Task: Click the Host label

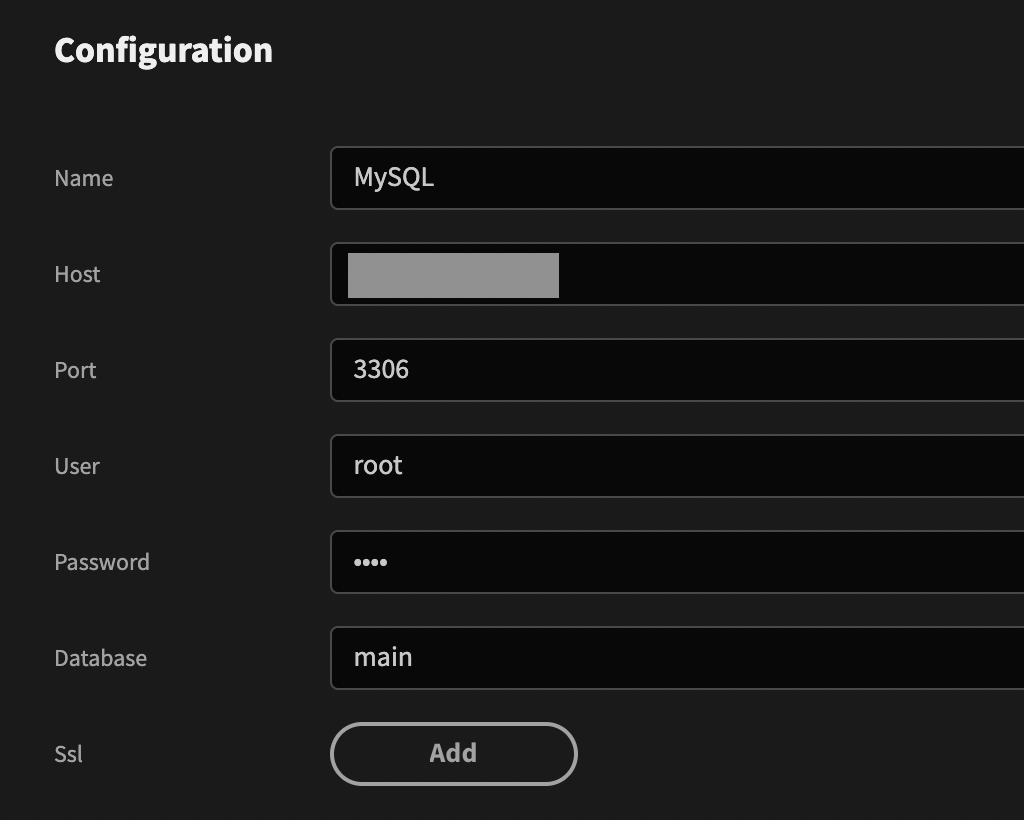Action: pos(77,274)
